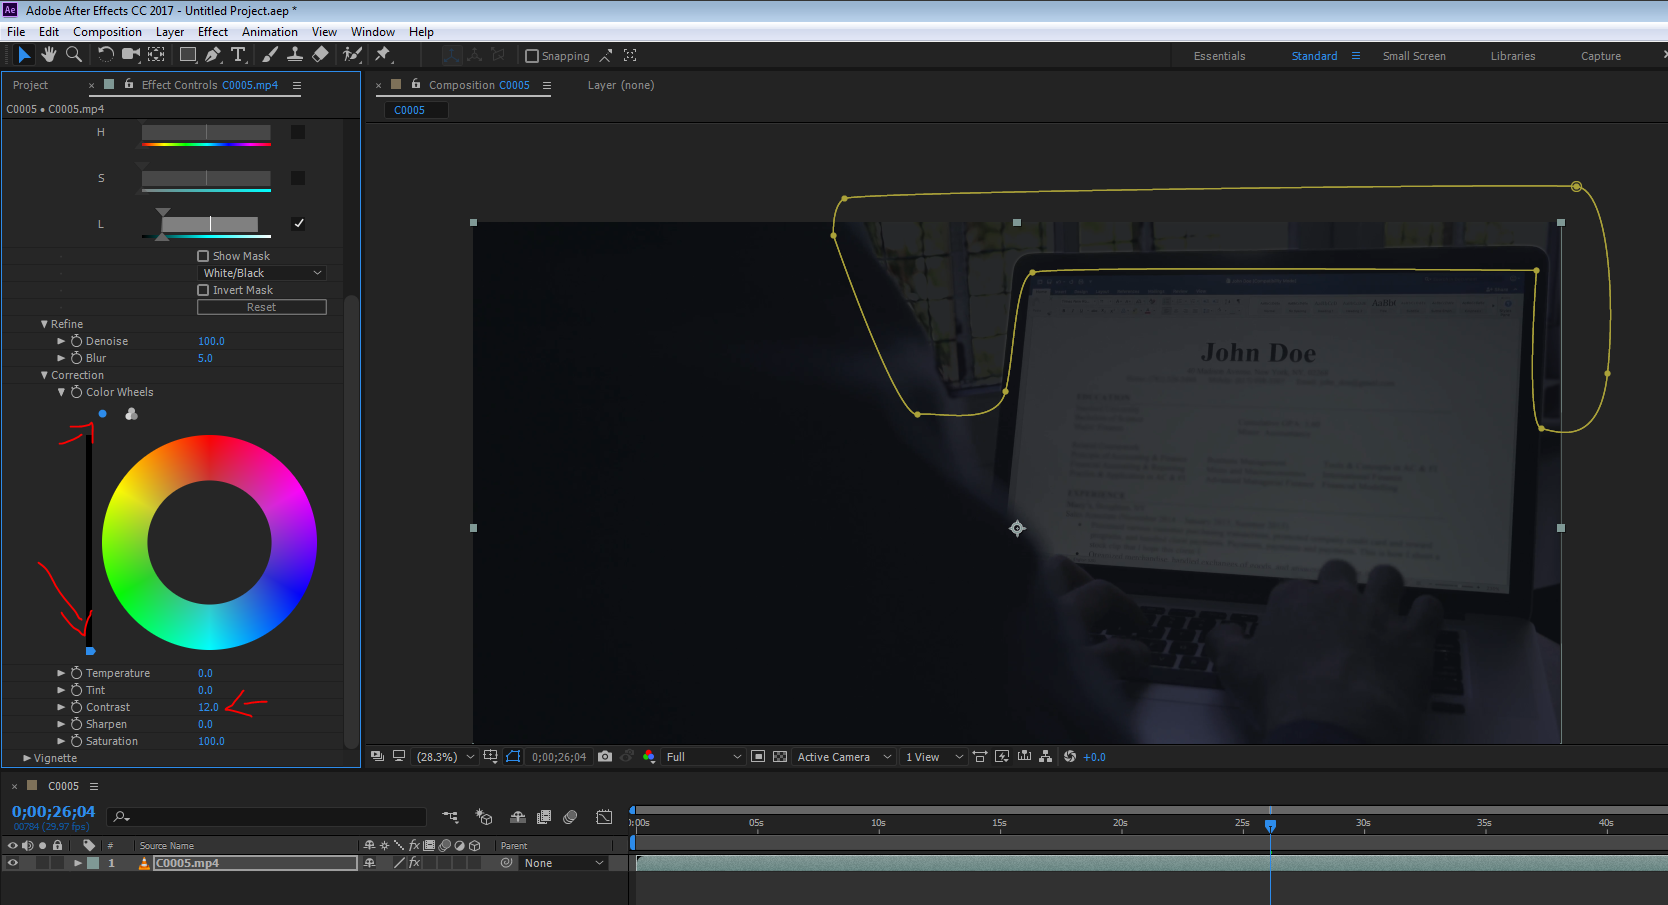Select the Hand tool
Image resolution: width=1668 pixels, height=905 pixels.
49,55
